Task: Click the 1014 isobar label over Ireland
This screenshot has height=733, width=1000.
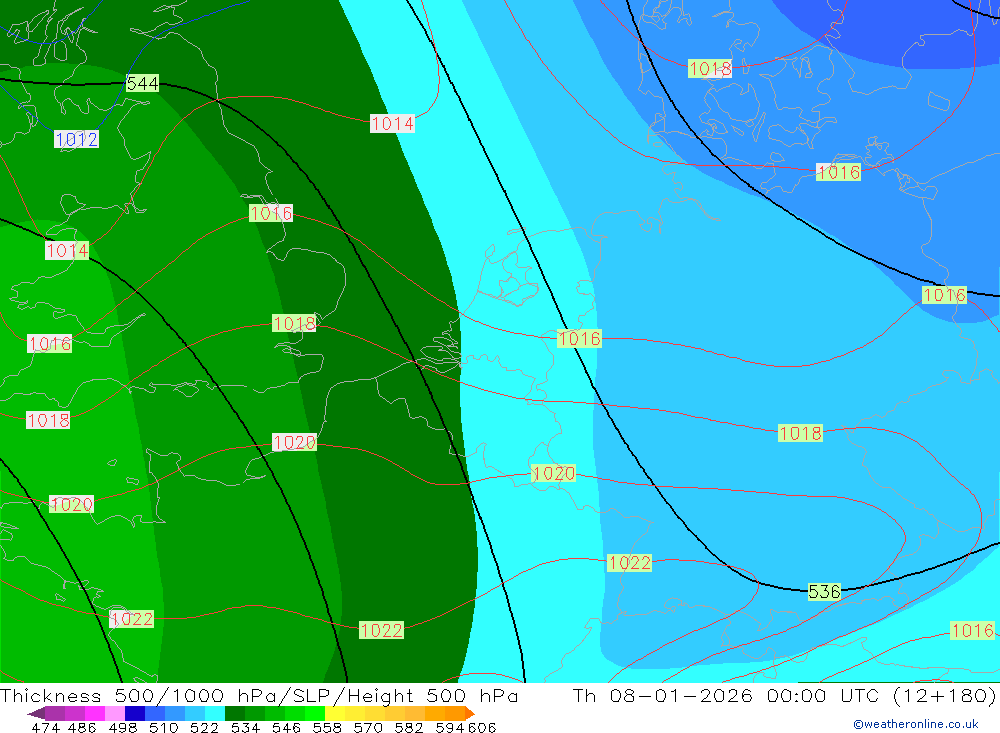Action: click(67, 251)
